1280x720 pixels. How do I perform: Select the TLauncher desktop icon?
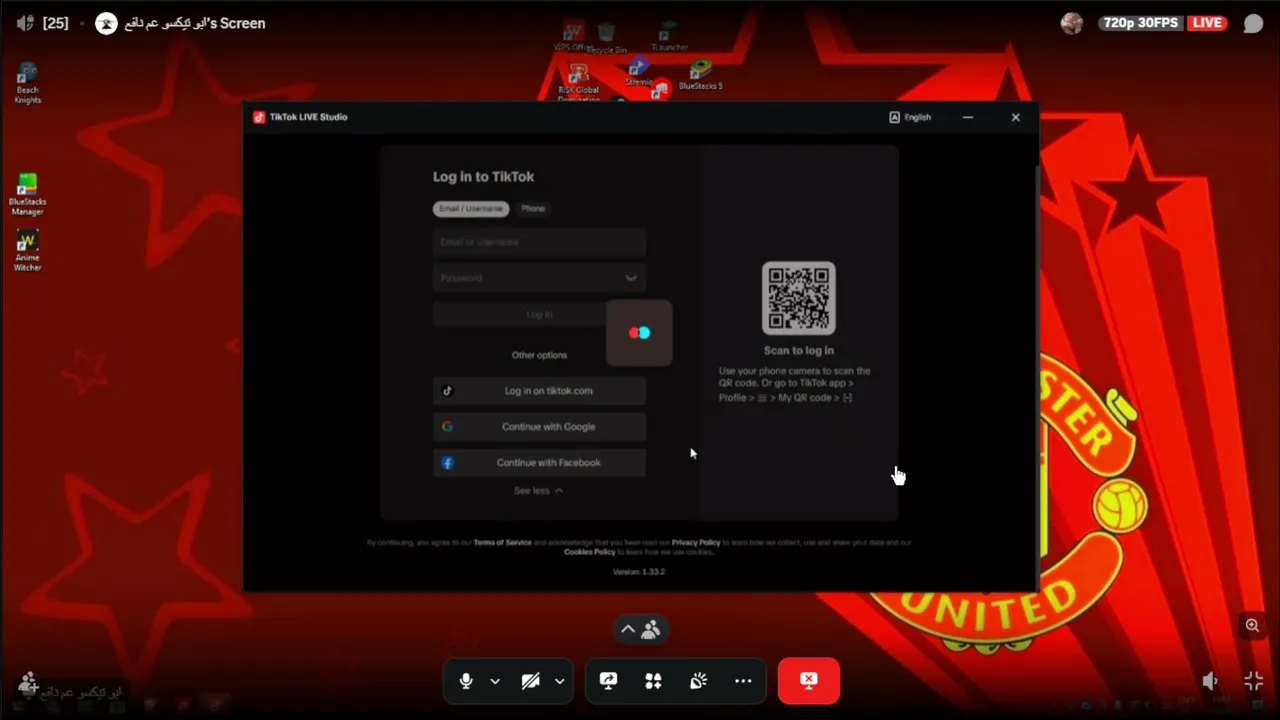pyautogui.click(x=669, y=37)
